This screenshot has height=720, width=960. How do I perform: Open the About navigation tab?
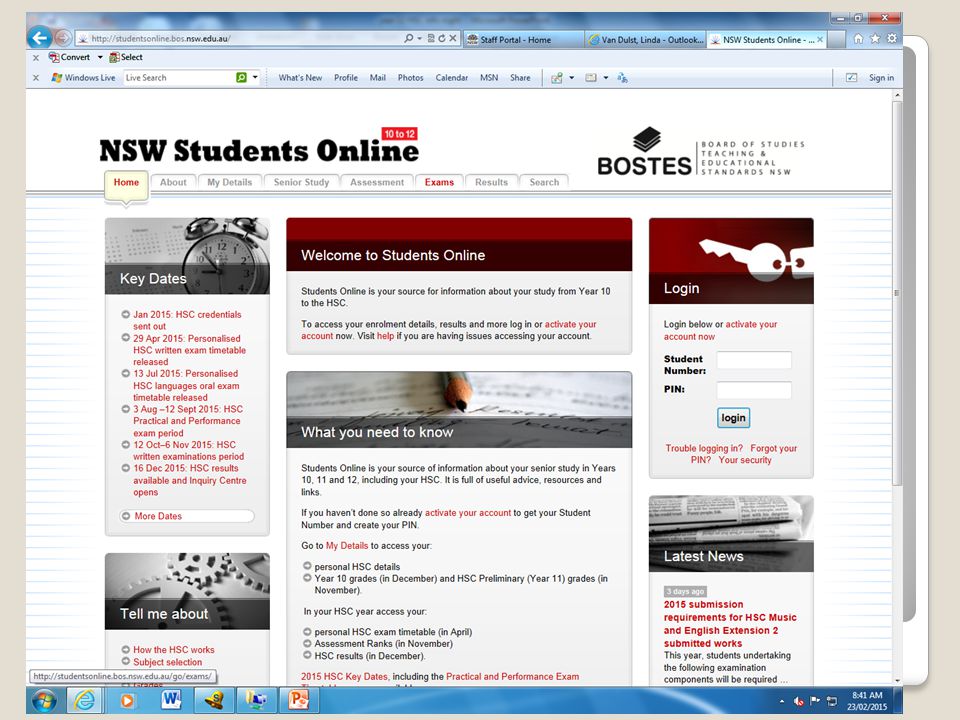click(x=173, y=182)
